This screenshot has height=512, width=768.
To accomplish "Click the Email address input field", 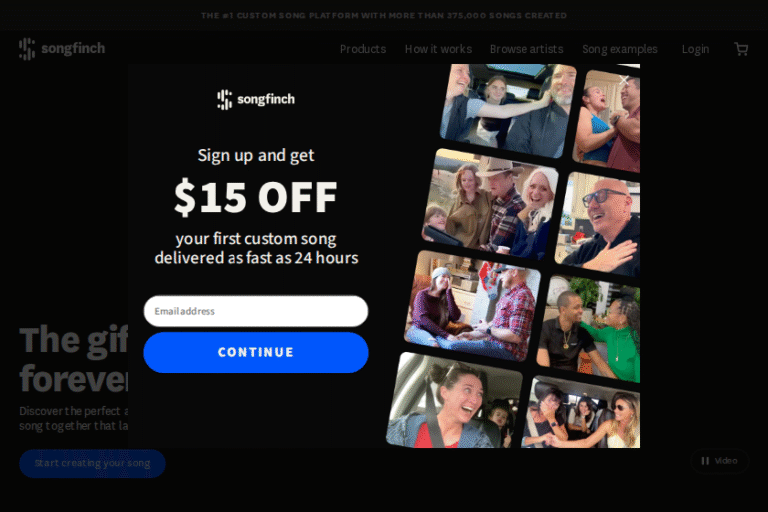I will tap(256, 311).
